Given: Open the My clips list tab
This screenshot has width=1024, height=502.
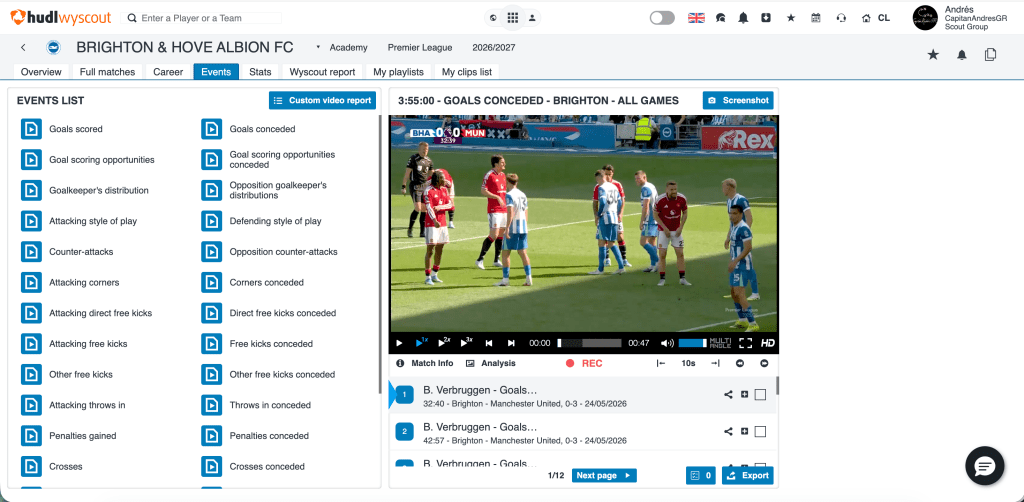Looking at the screenshot, I should [x=467, y=72].
